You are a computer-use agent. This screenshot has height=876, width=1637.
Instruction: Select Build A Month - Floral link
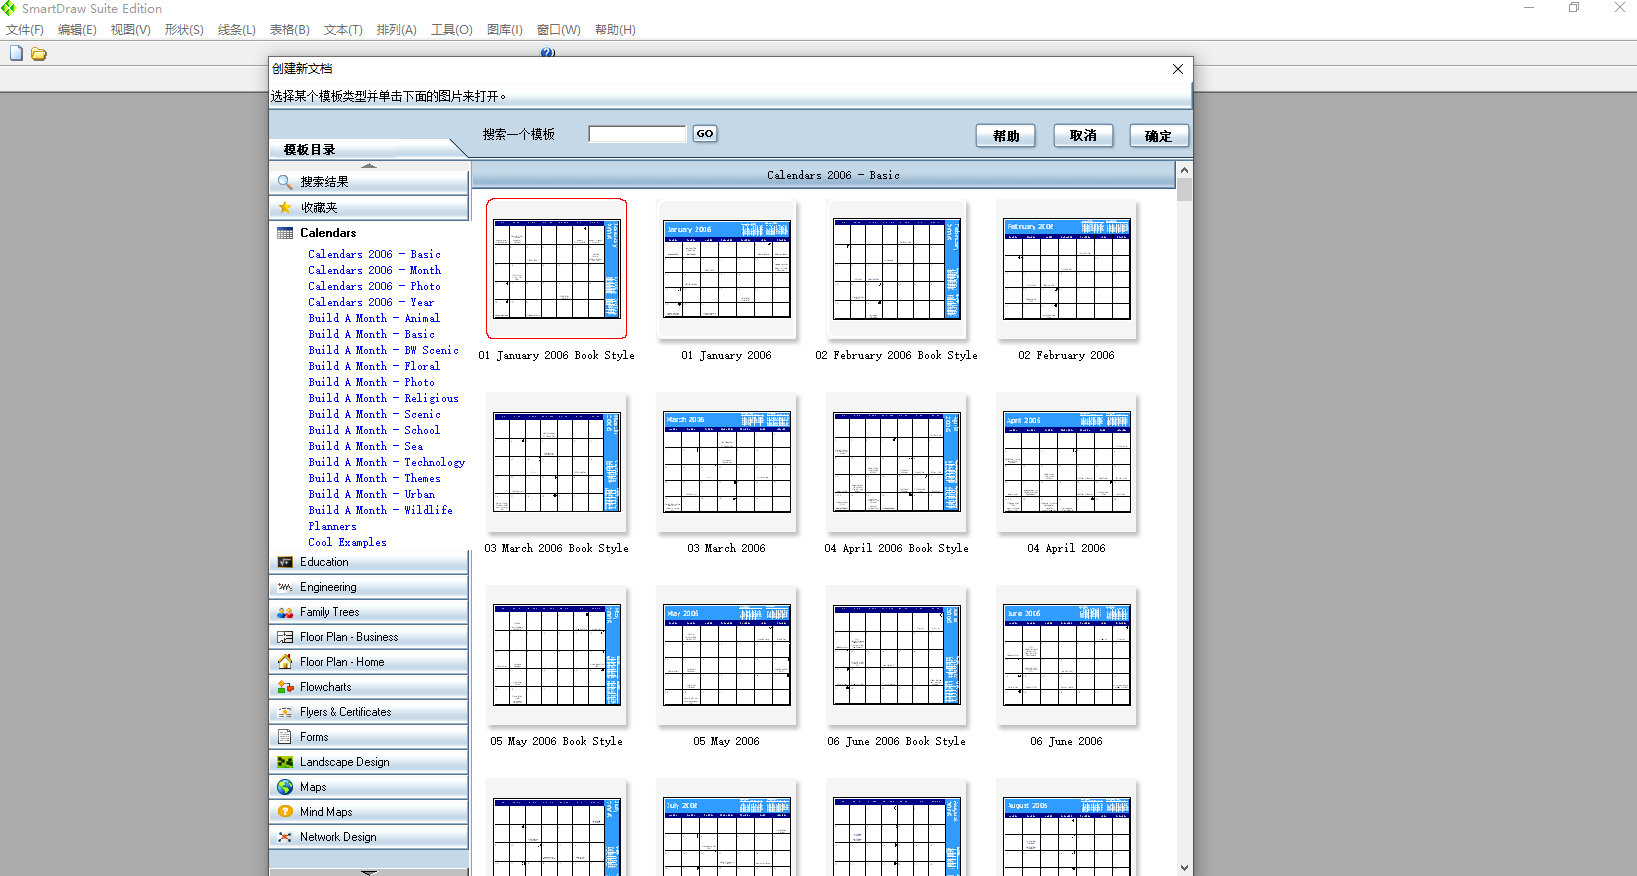pos(373,366)
